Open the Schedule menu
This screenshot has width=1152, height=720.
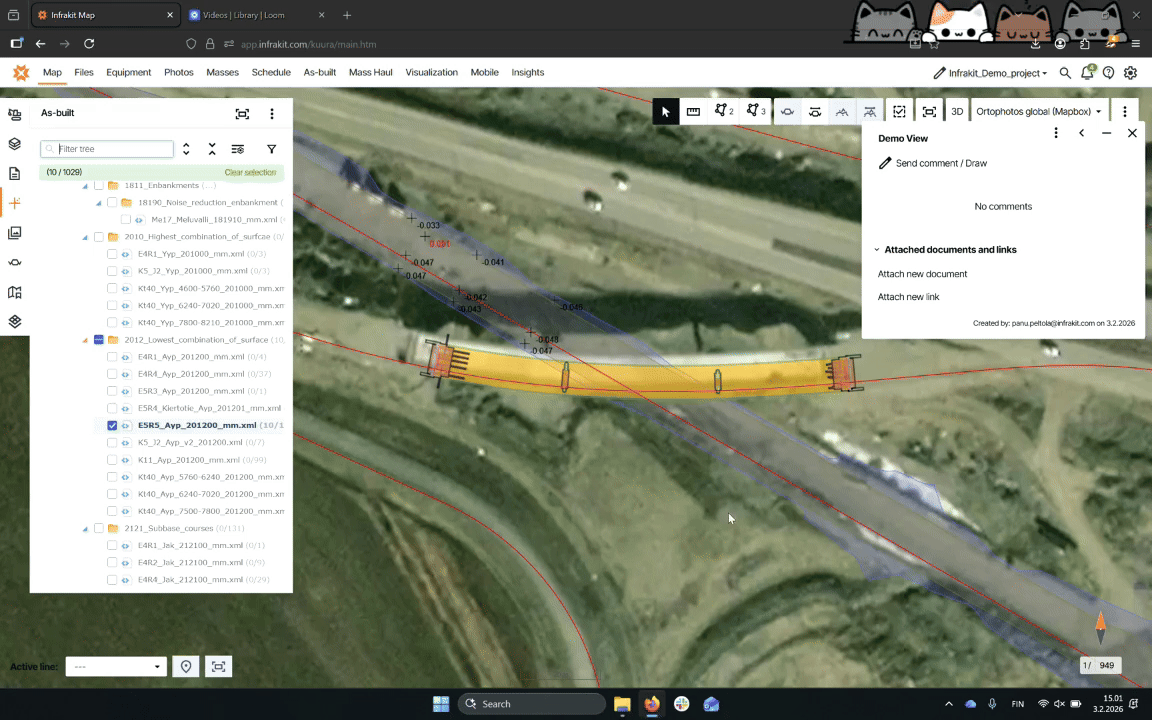(x=271, y=72)
